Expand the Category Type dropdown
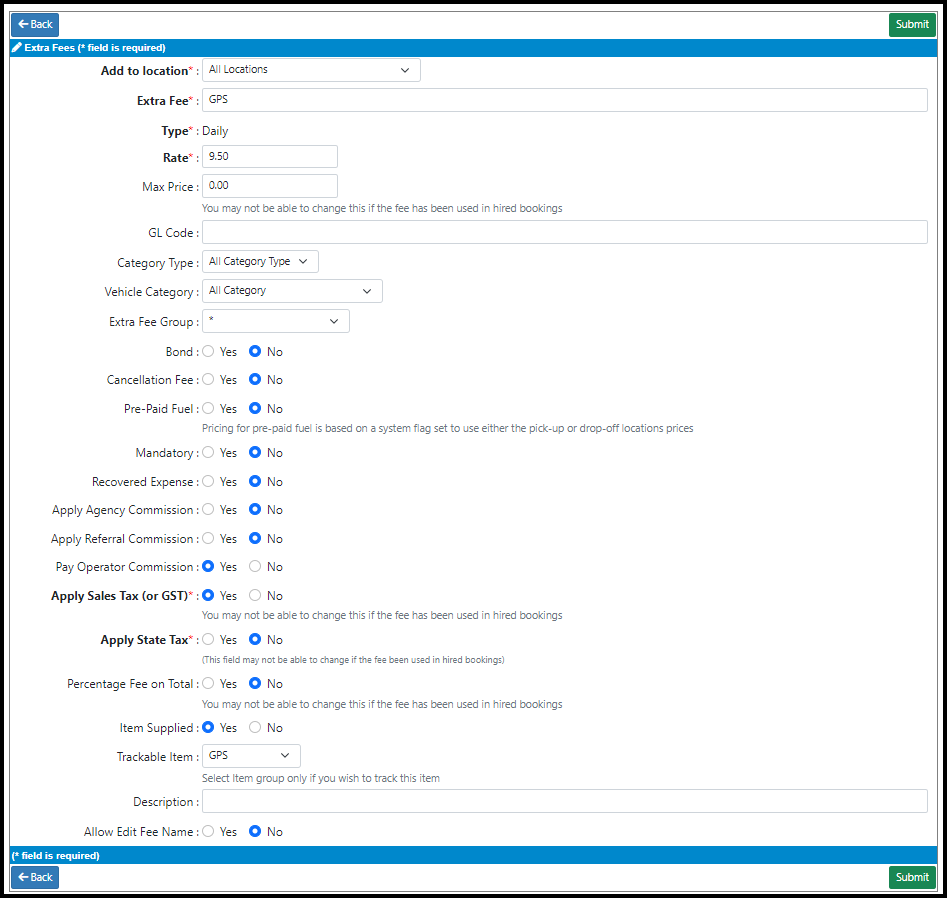Screen dimensions: 947x898 260,262
